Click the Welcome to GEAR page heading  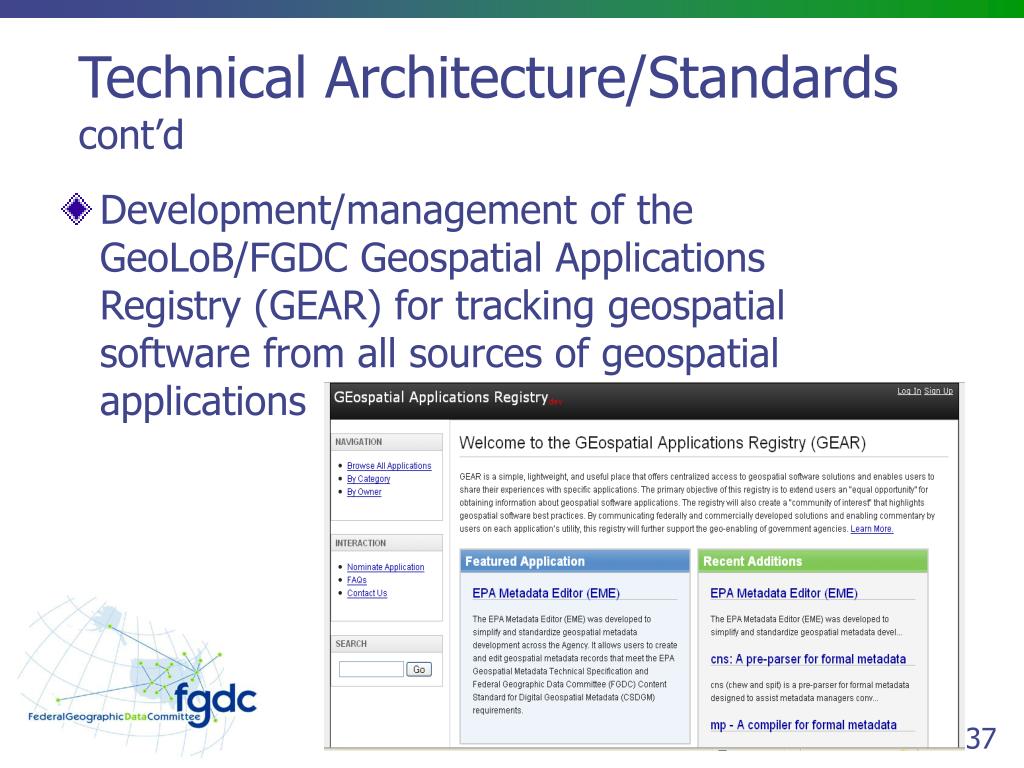(662, 443)
